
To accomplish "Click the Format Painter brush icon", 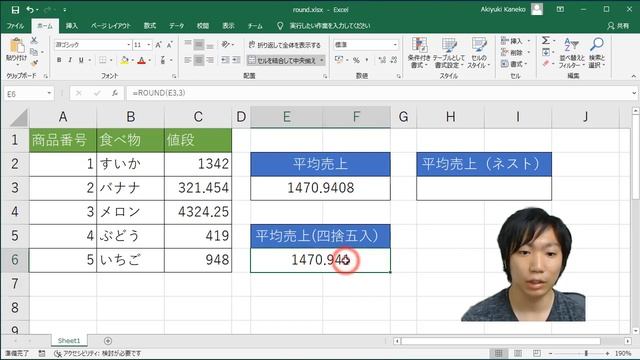I will click(34, 63).
